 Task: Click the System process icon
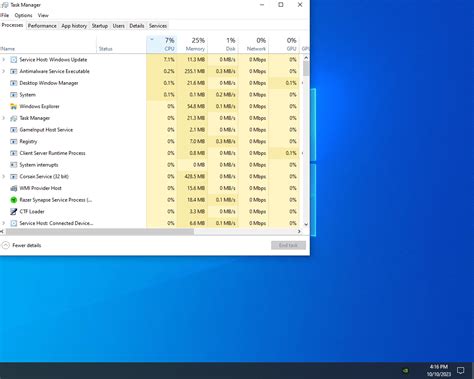click(14, 95)
